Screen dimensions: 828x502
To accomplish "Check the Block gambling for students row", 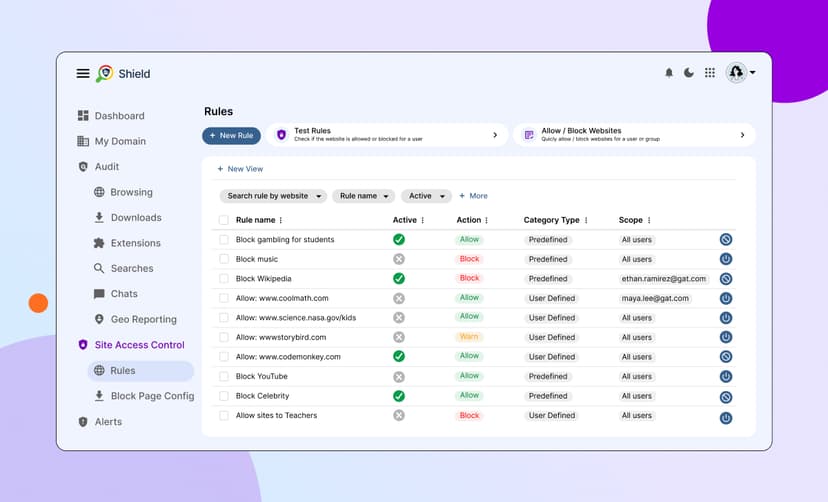I will (x=224, y=240).
